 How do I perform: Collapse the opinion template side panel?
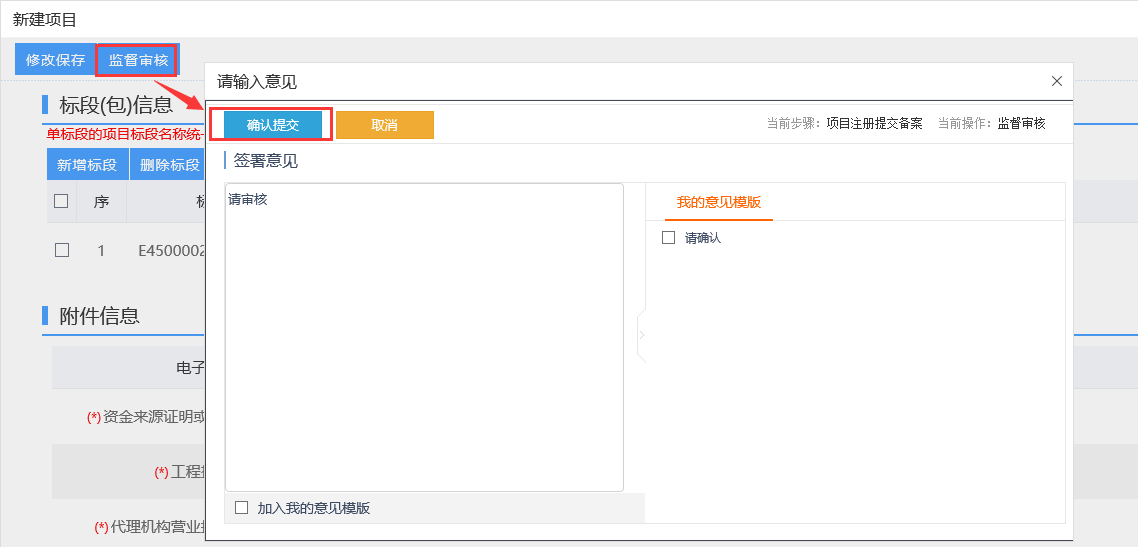coord(641,336)
